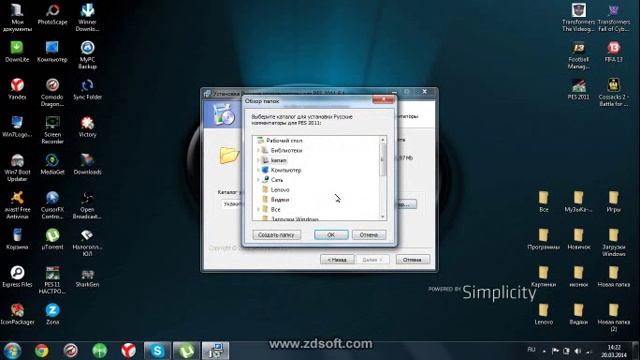Click the volume icon in system tray
Image resolution: width=640 pixels, height=360 pixels.
tap(578, 351)
